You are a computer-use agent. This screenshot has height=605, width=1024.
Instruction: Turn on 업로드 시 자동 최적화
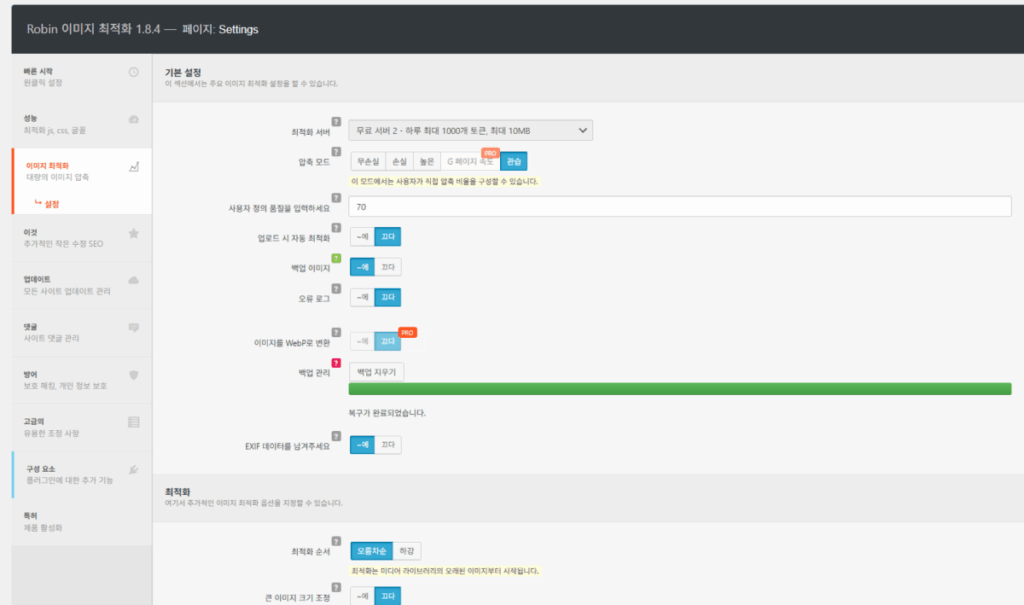[x=362, y=237]
